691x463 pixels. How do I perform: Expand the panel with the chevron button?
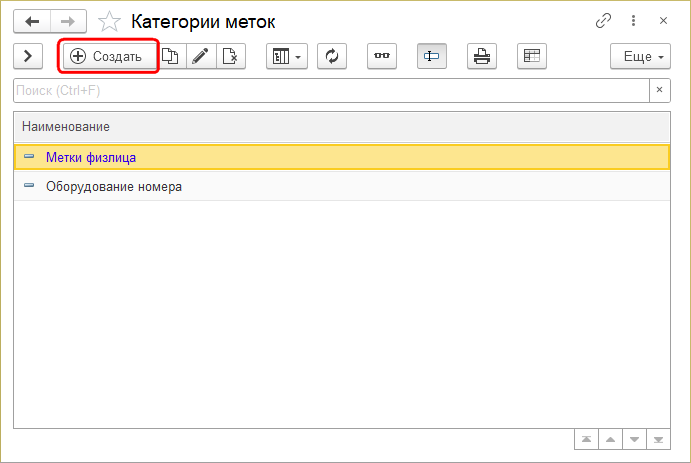(x=28, y=57)
